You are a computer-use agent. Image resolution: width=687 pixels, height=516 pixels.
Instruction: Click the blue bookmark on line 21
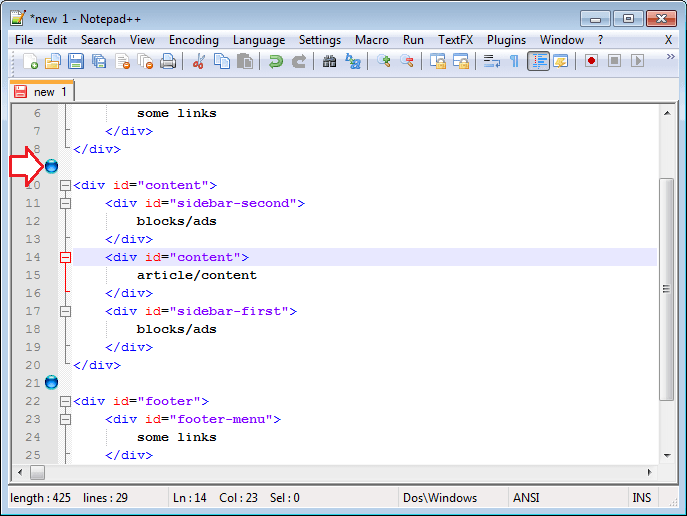coord(51,383)
